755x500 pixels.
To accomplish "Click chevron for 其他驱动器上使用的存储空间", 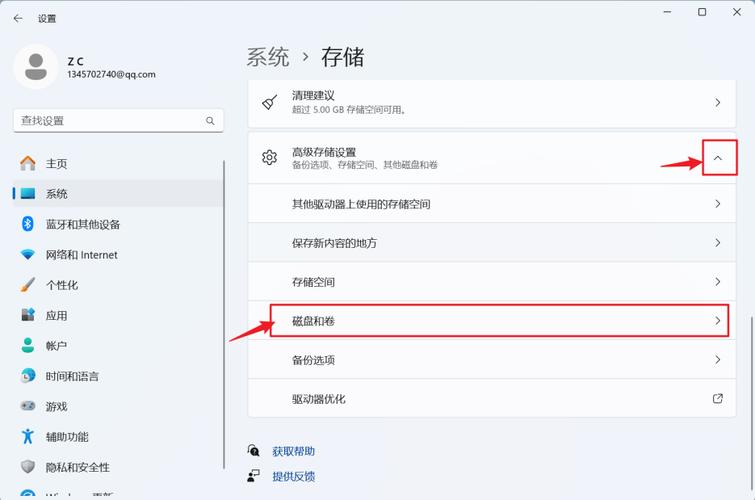I will 718,204.
